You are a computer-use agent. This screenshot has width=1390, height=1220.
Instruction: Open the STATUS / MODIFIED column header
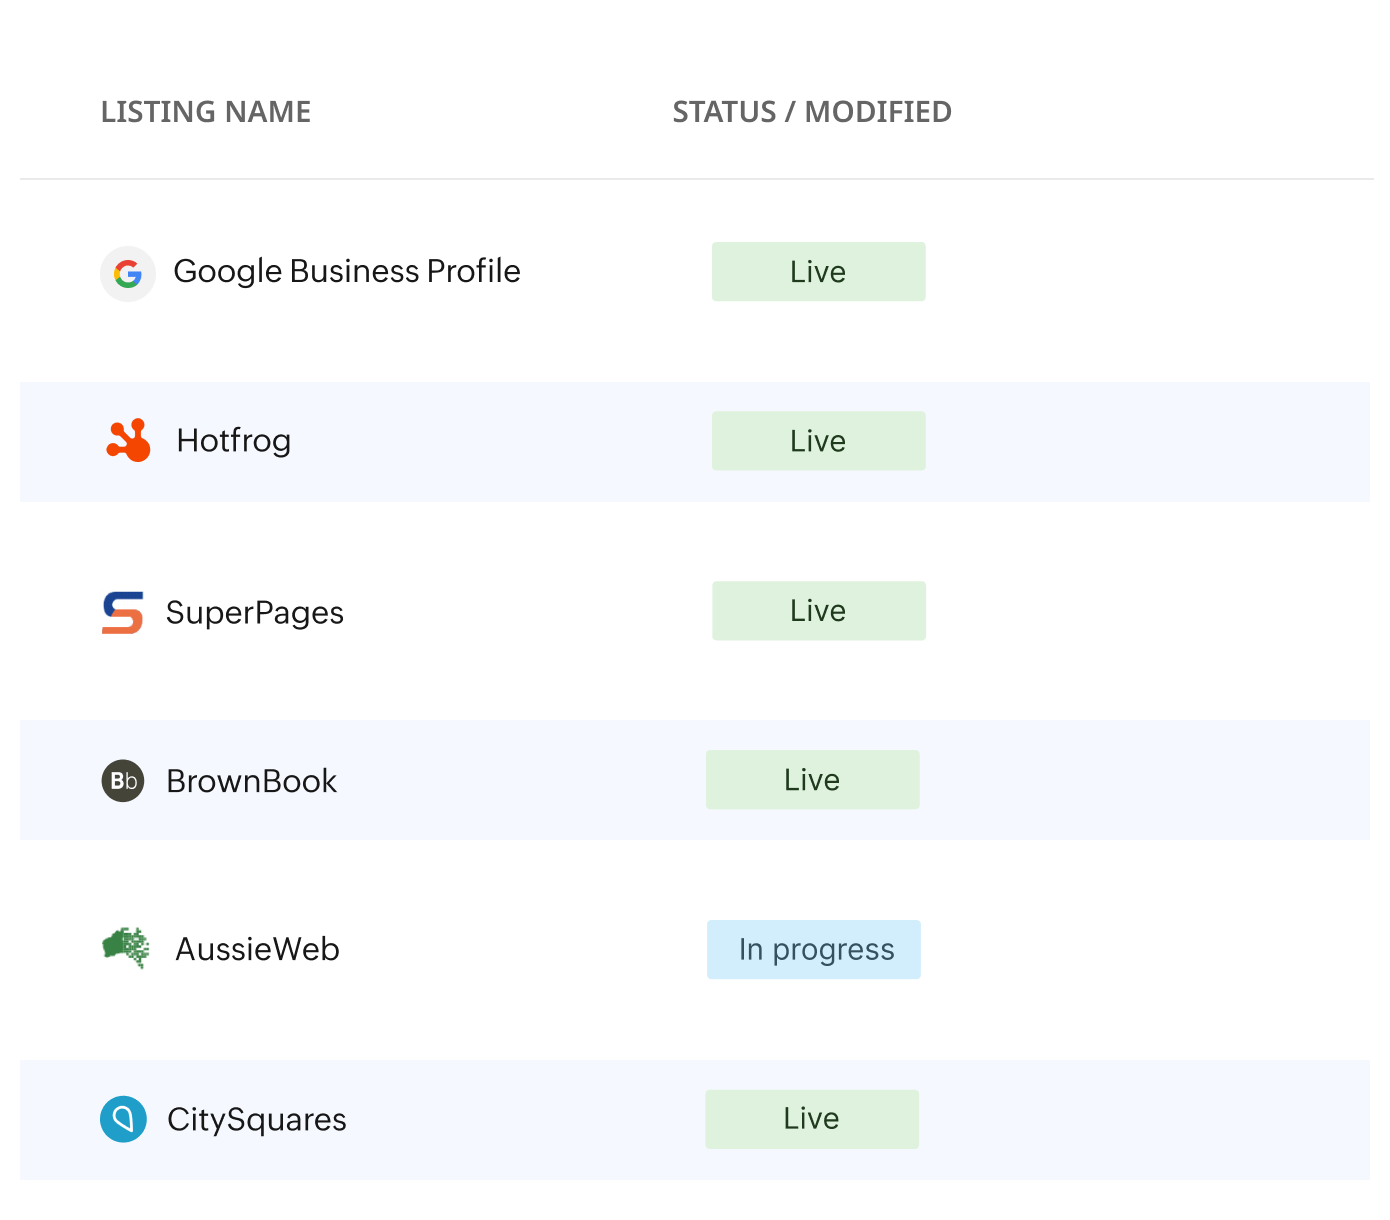coord(811,112)
